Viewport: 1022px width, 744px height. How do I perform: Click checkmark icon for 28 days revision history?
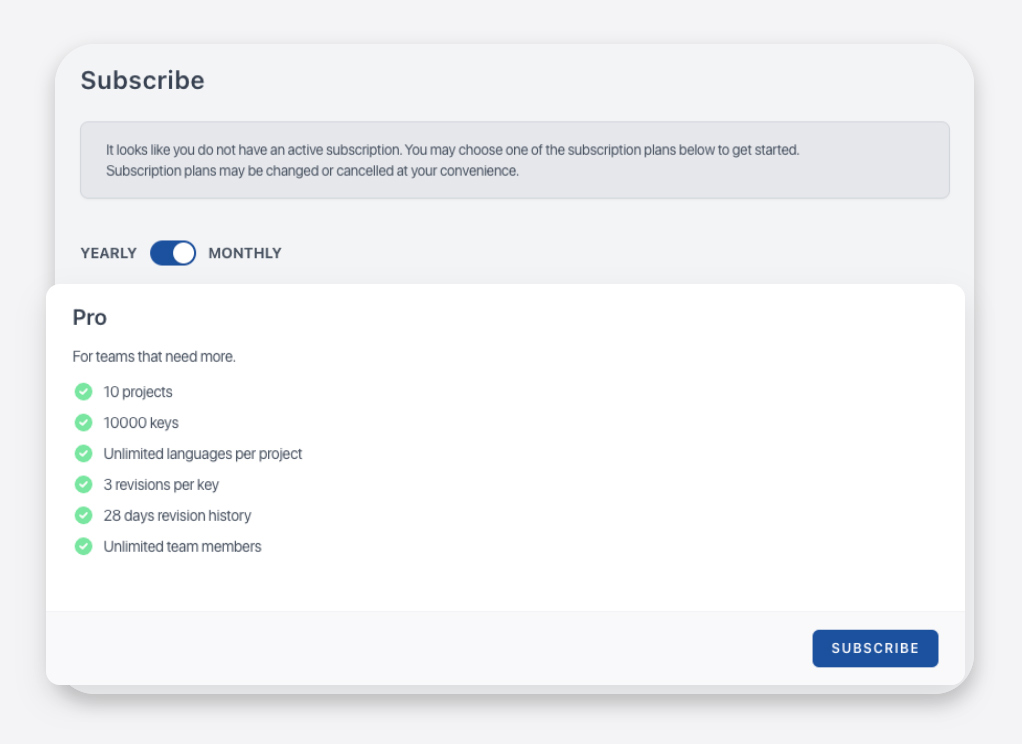point(84,516)
